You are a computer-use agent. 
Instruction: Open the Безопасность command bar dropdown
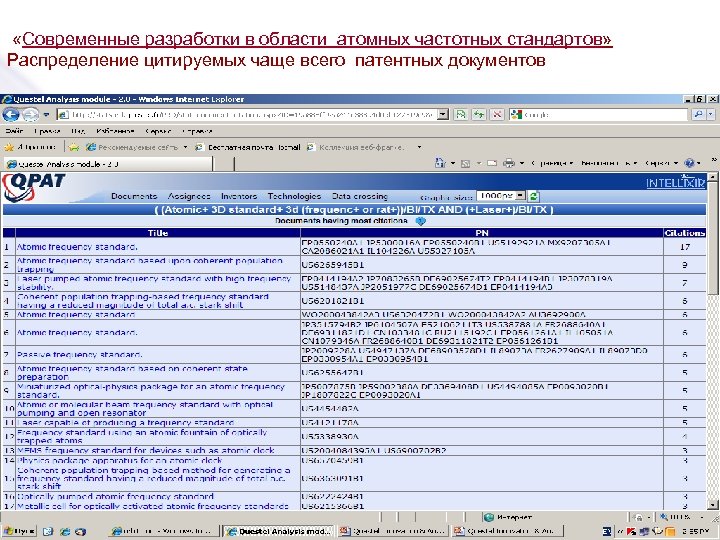click(x=609, y=163)
